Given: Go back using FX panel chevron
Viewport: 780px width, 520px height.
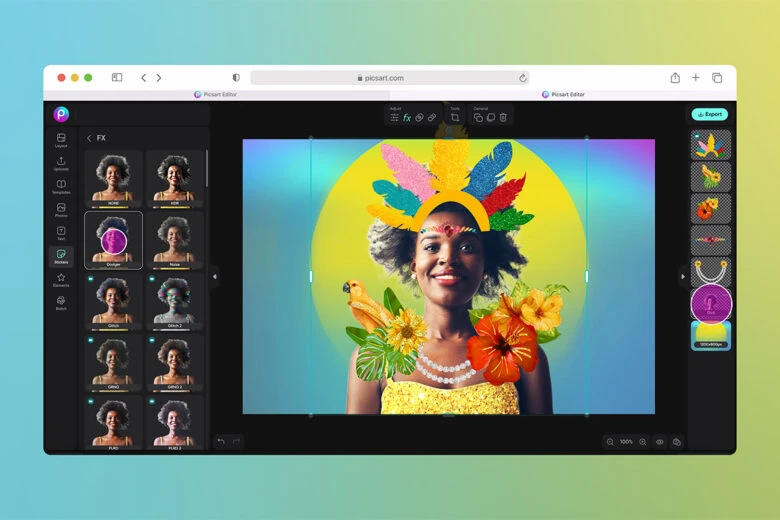Looking at the screenshot, I should click(x=89, y=138).
